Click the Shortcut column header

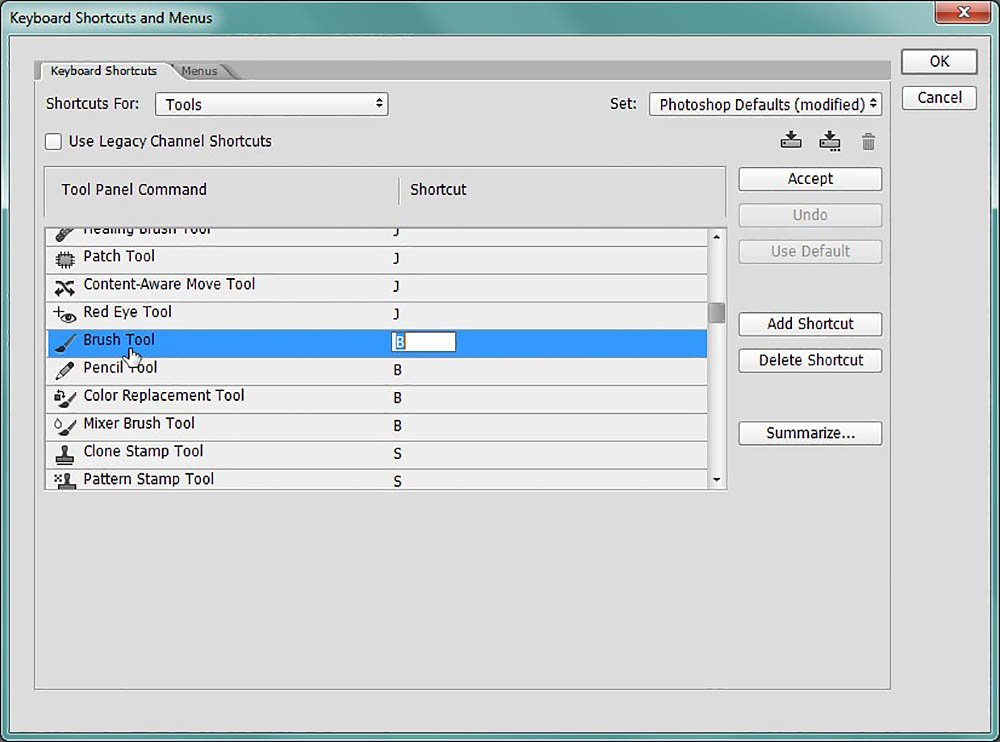(x=438, y=189)
